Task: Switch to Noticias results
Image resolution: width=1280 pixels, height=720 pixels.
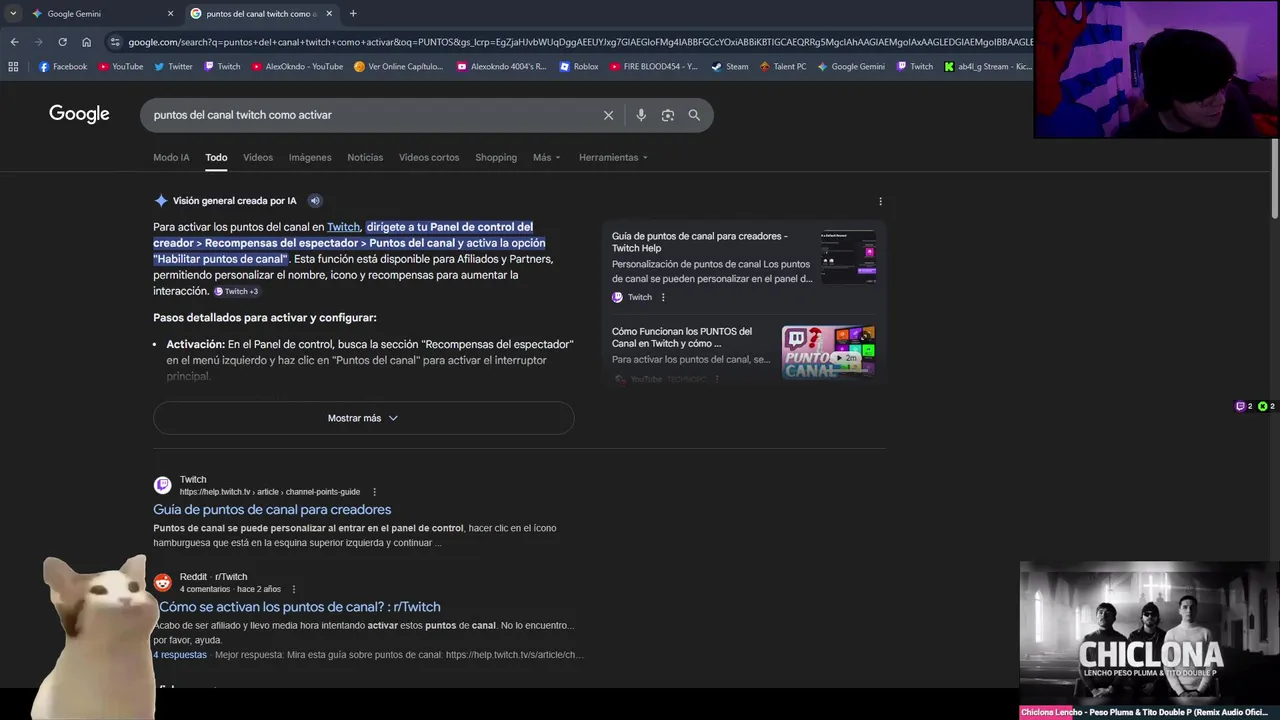Action: (x=365, y=157)
